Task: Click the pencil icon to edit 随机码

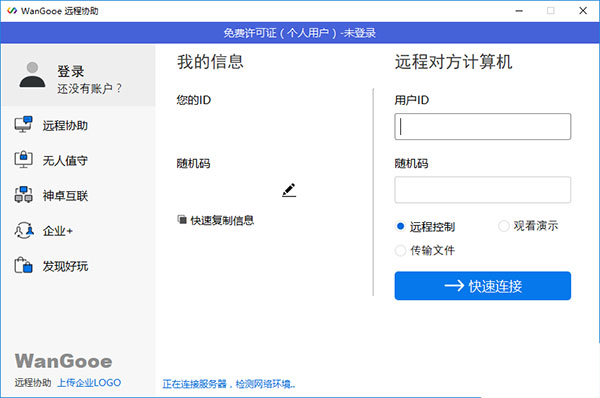Action: coord(289,190)
